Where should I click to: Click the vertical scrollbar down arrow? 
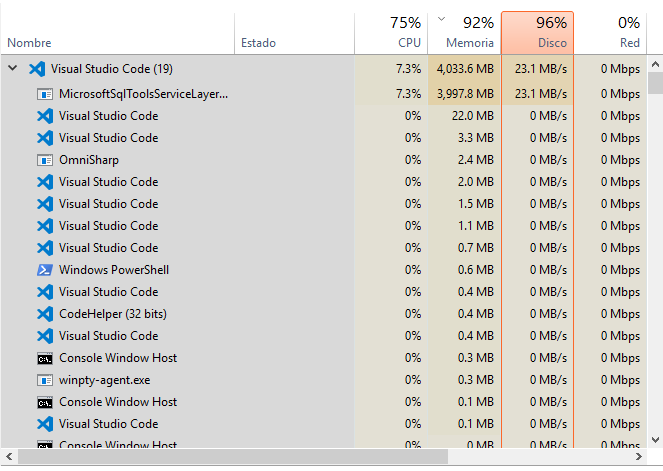coord(655,440)
